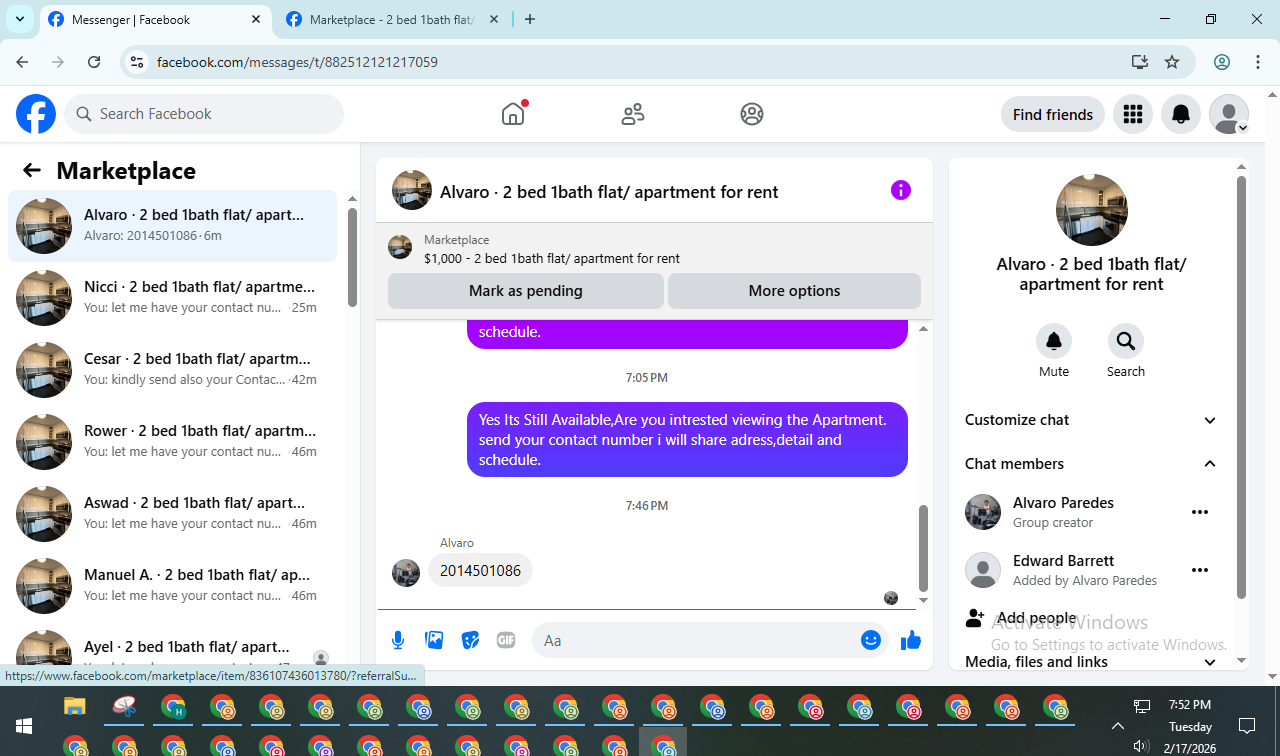Open $1,000 marketplace listing banner
The image size is (1280, 756).
click(654, 248)
